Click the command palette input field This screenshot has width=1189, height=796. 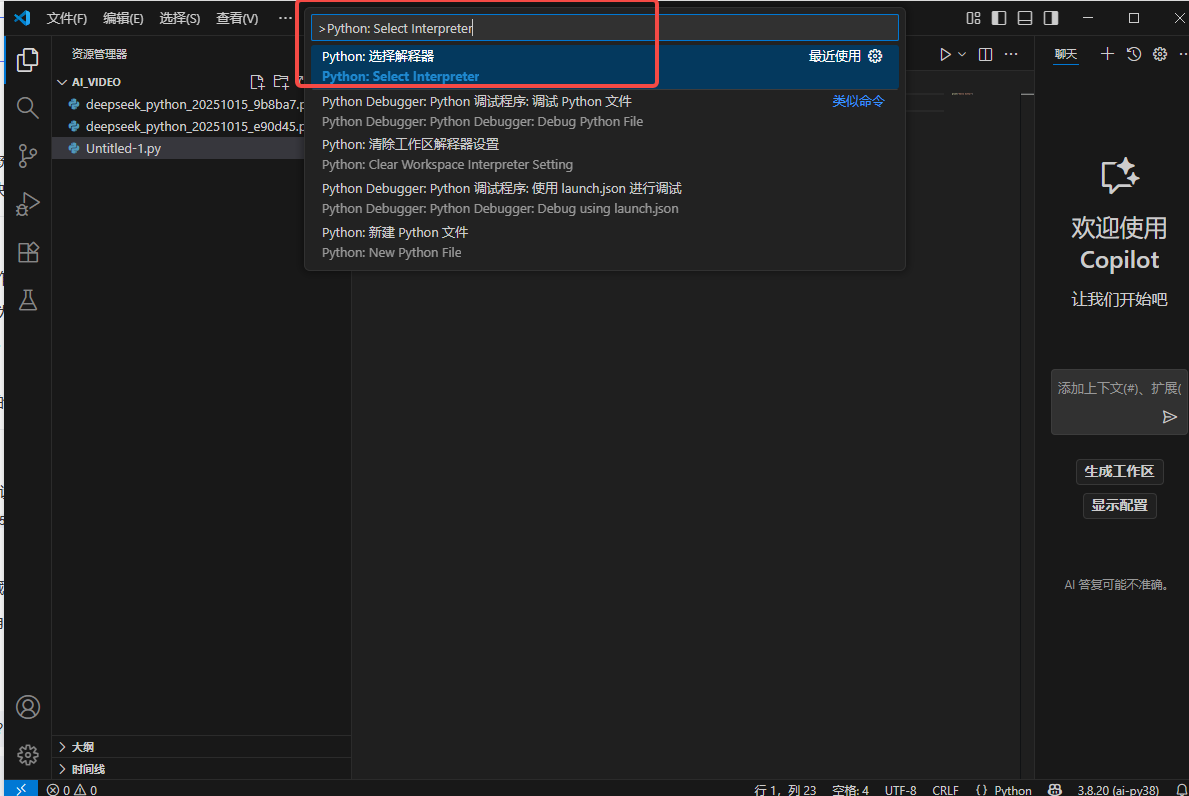click(x=604, y=28)
